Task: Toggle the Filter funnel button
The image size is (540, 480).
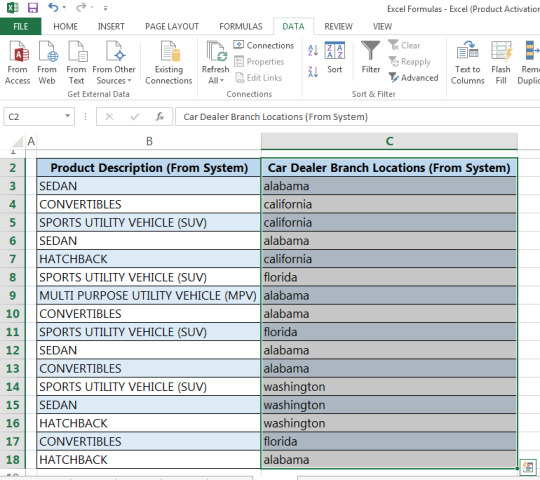Action: point(371,57)
